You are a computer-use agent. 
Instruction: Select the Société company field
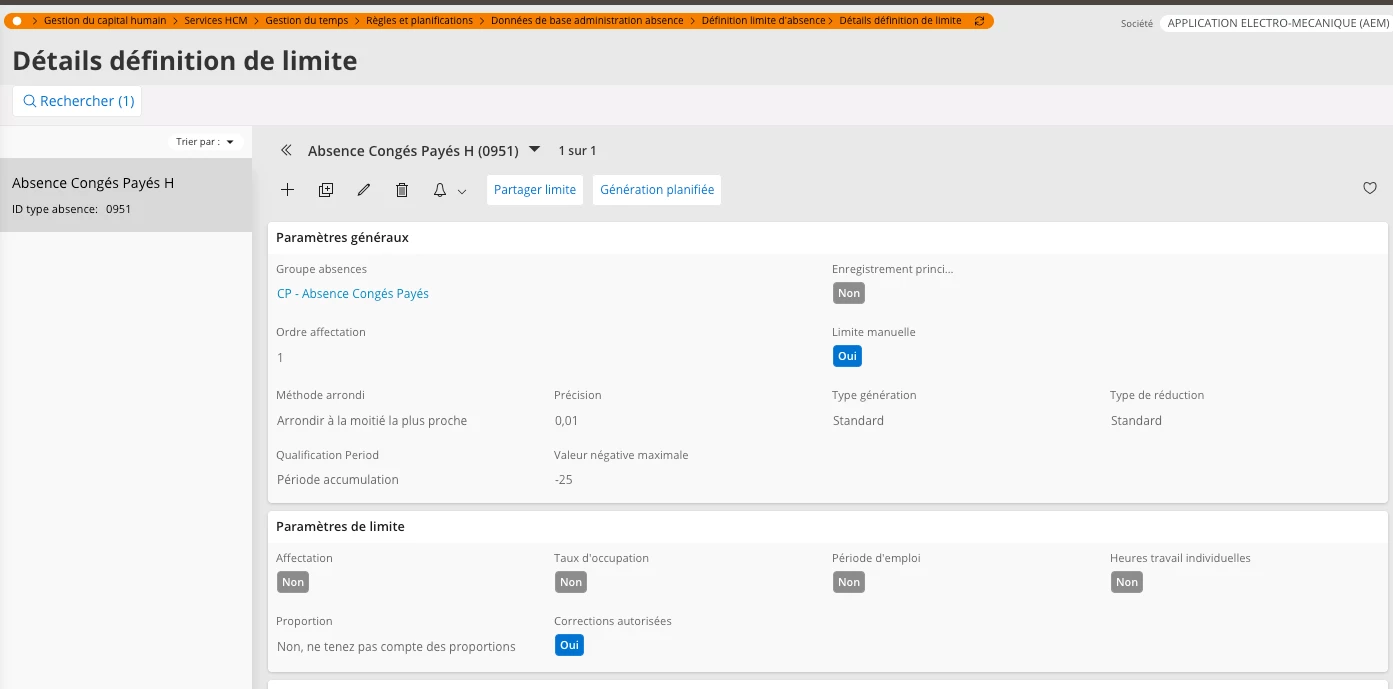click(x=1275, y=23)
